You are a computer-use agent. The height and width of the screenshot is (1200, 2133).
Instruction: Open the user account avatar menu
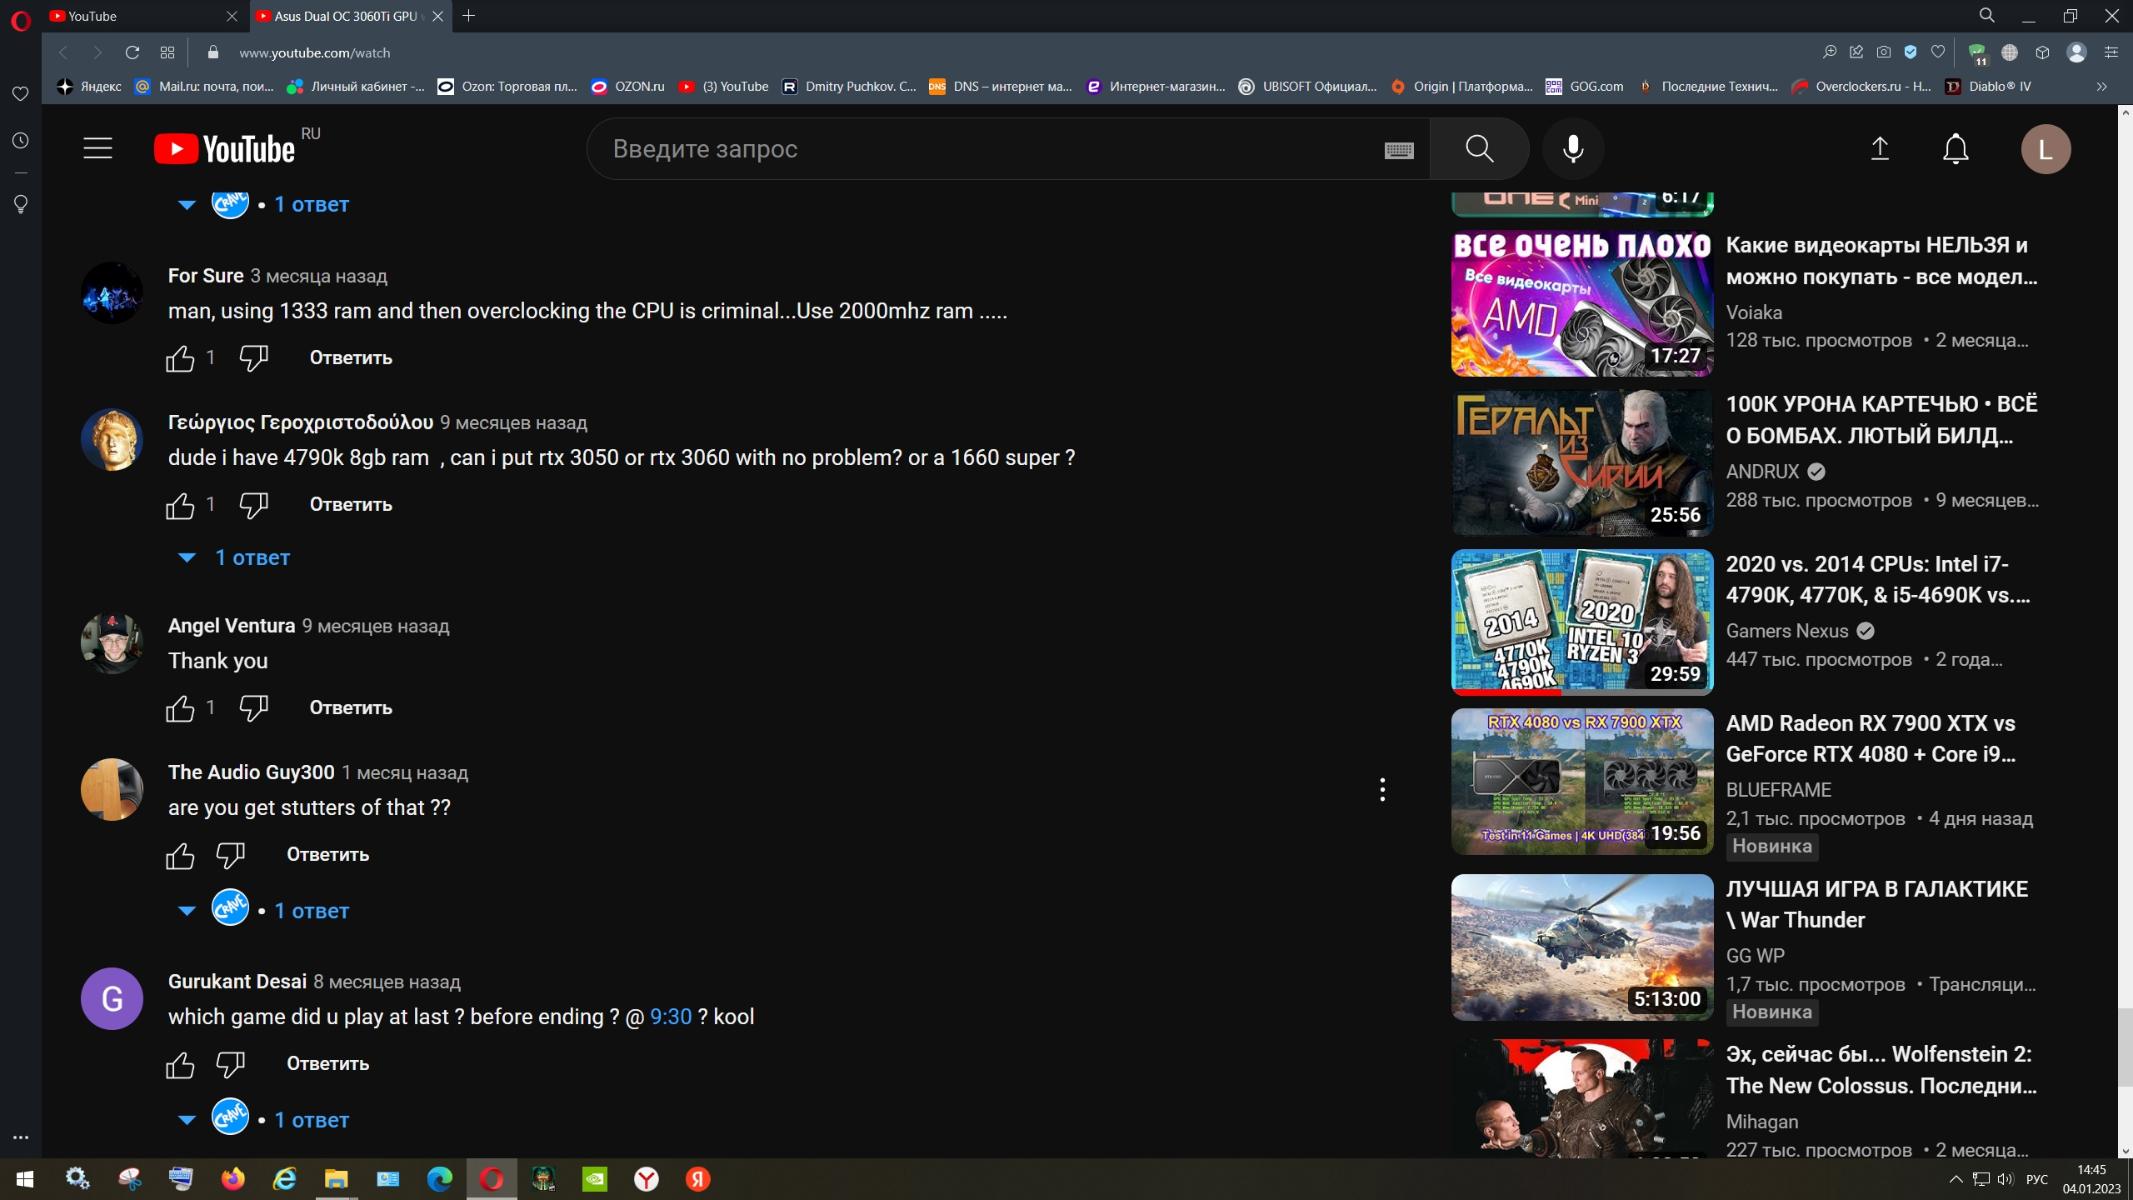tap(2045, 149)
